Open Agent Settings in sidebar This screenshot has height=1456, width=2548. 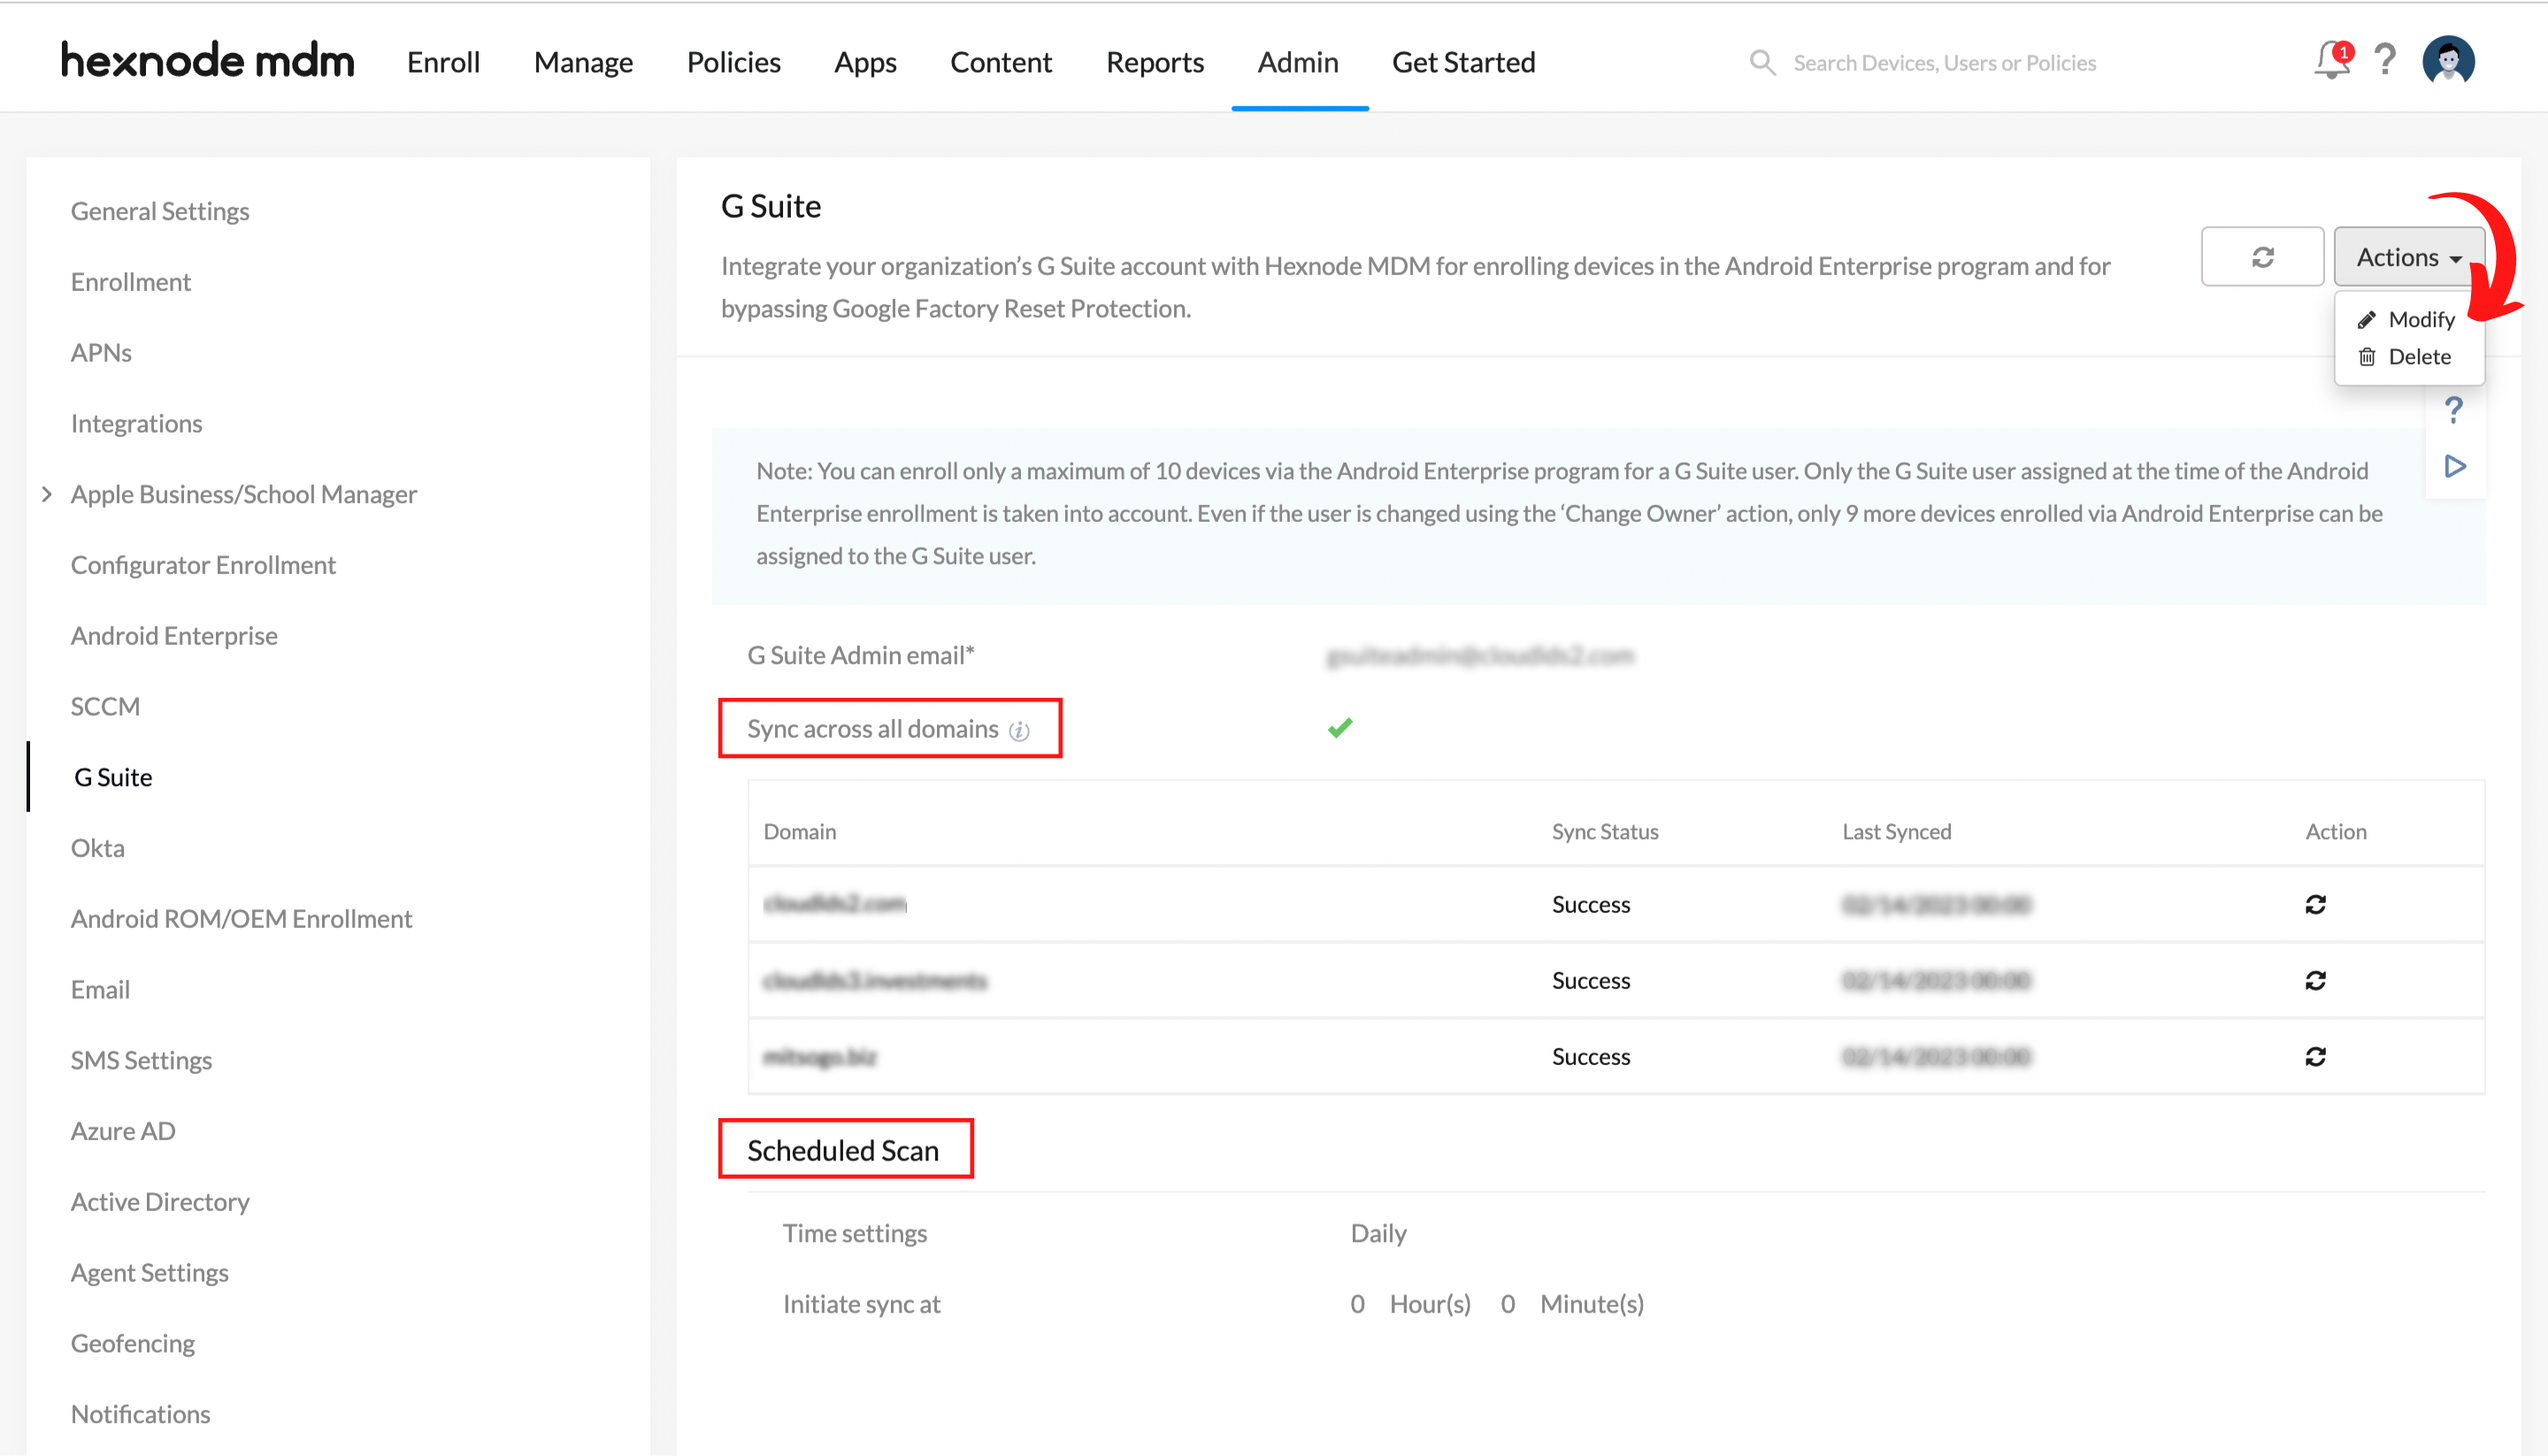click(150, 1273)
